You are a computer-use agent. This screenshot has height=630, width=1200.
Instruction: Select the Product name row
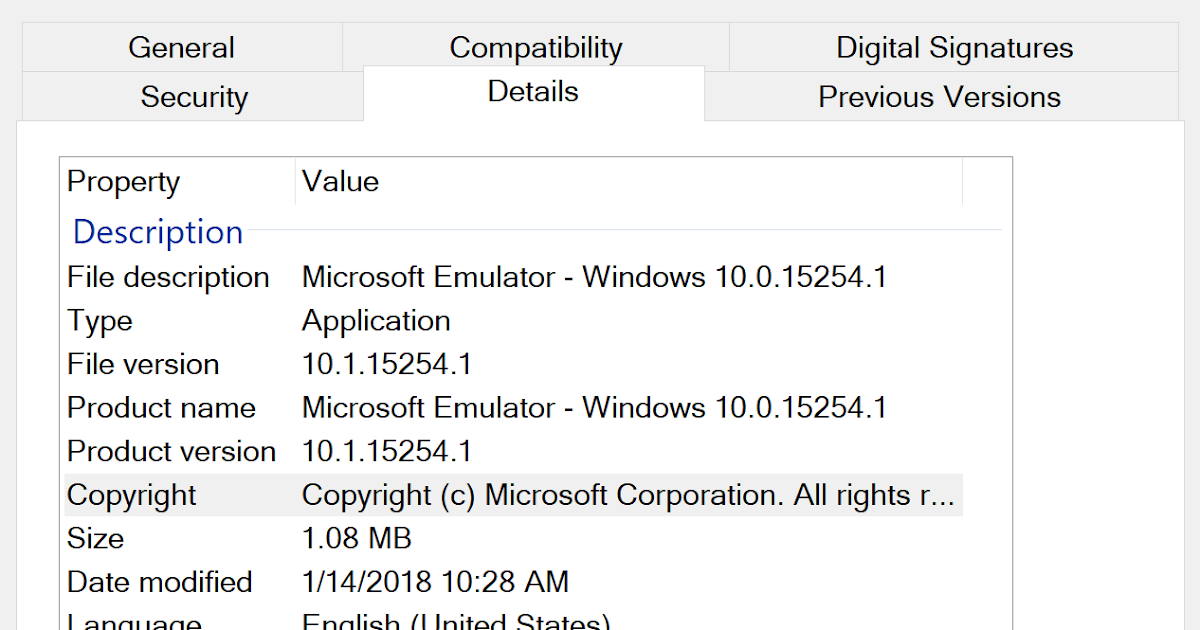(161, 408)
